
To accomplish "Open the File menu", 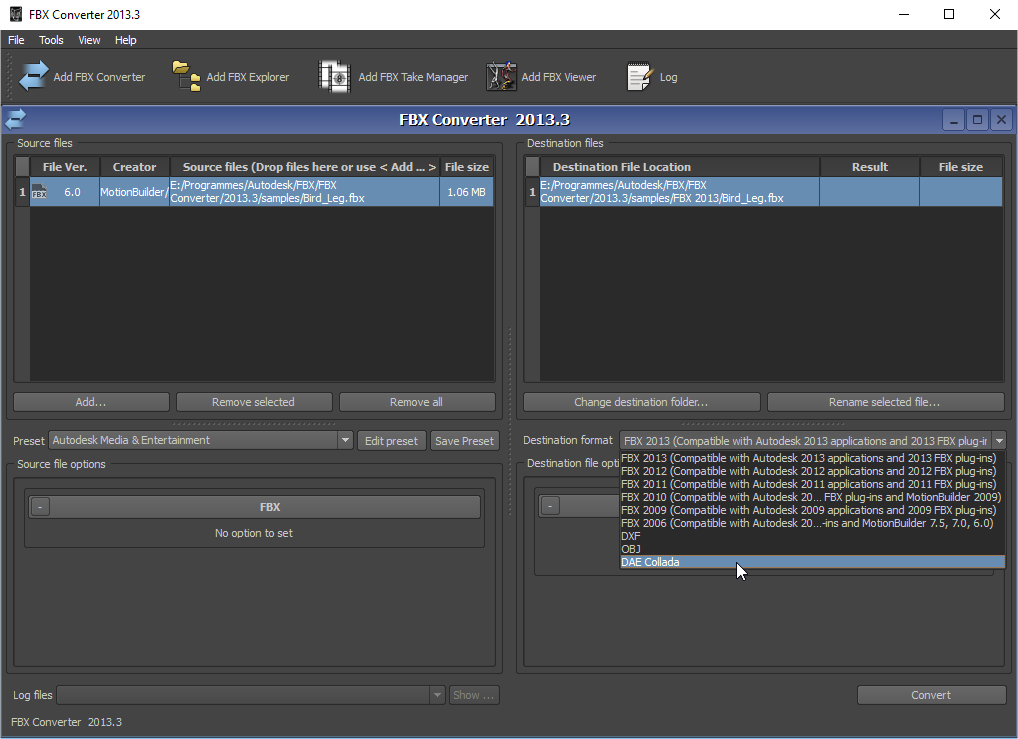I will coord(16,40).
